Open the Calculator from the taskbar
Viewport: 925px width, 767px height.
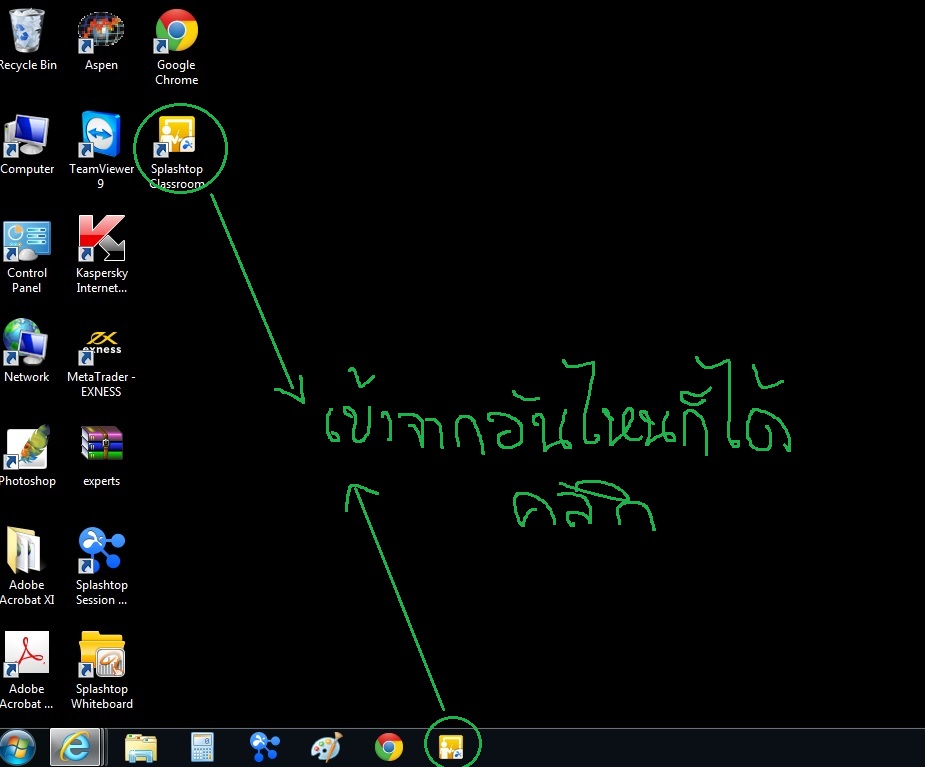(x=202, y=748)
